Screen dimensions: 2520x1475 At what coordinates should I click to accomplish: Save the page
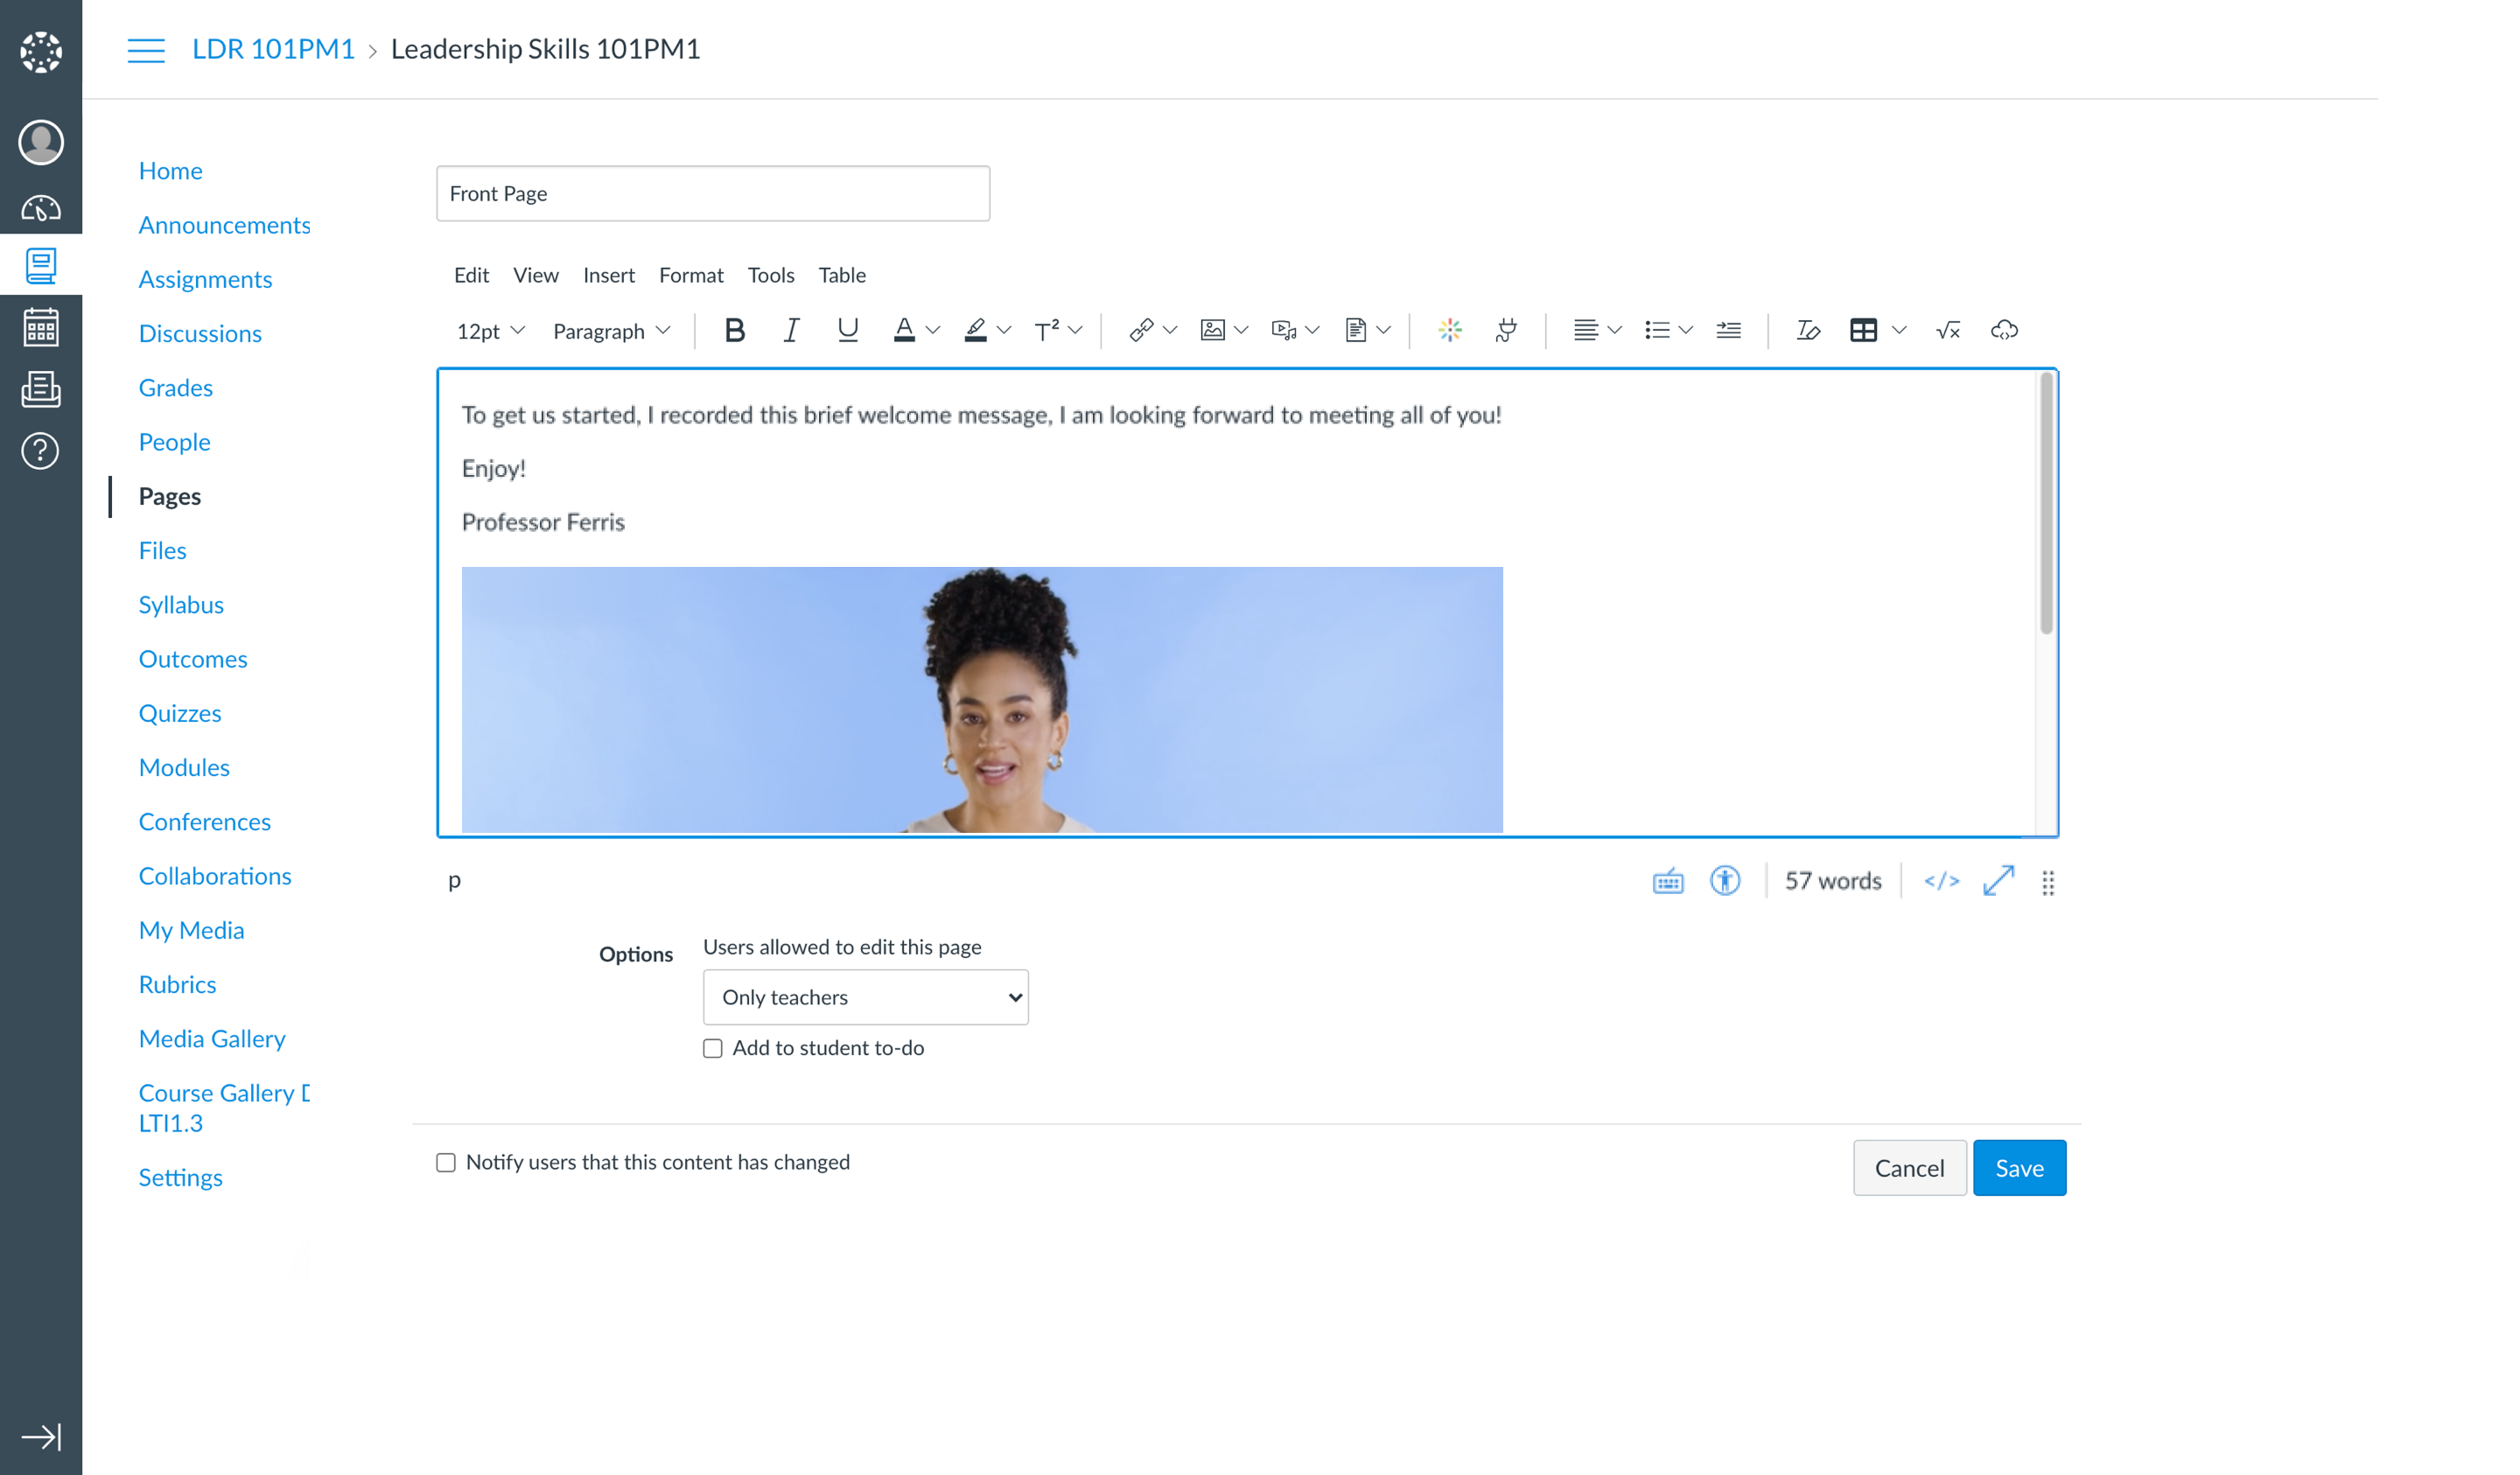click(2018, 1168)
